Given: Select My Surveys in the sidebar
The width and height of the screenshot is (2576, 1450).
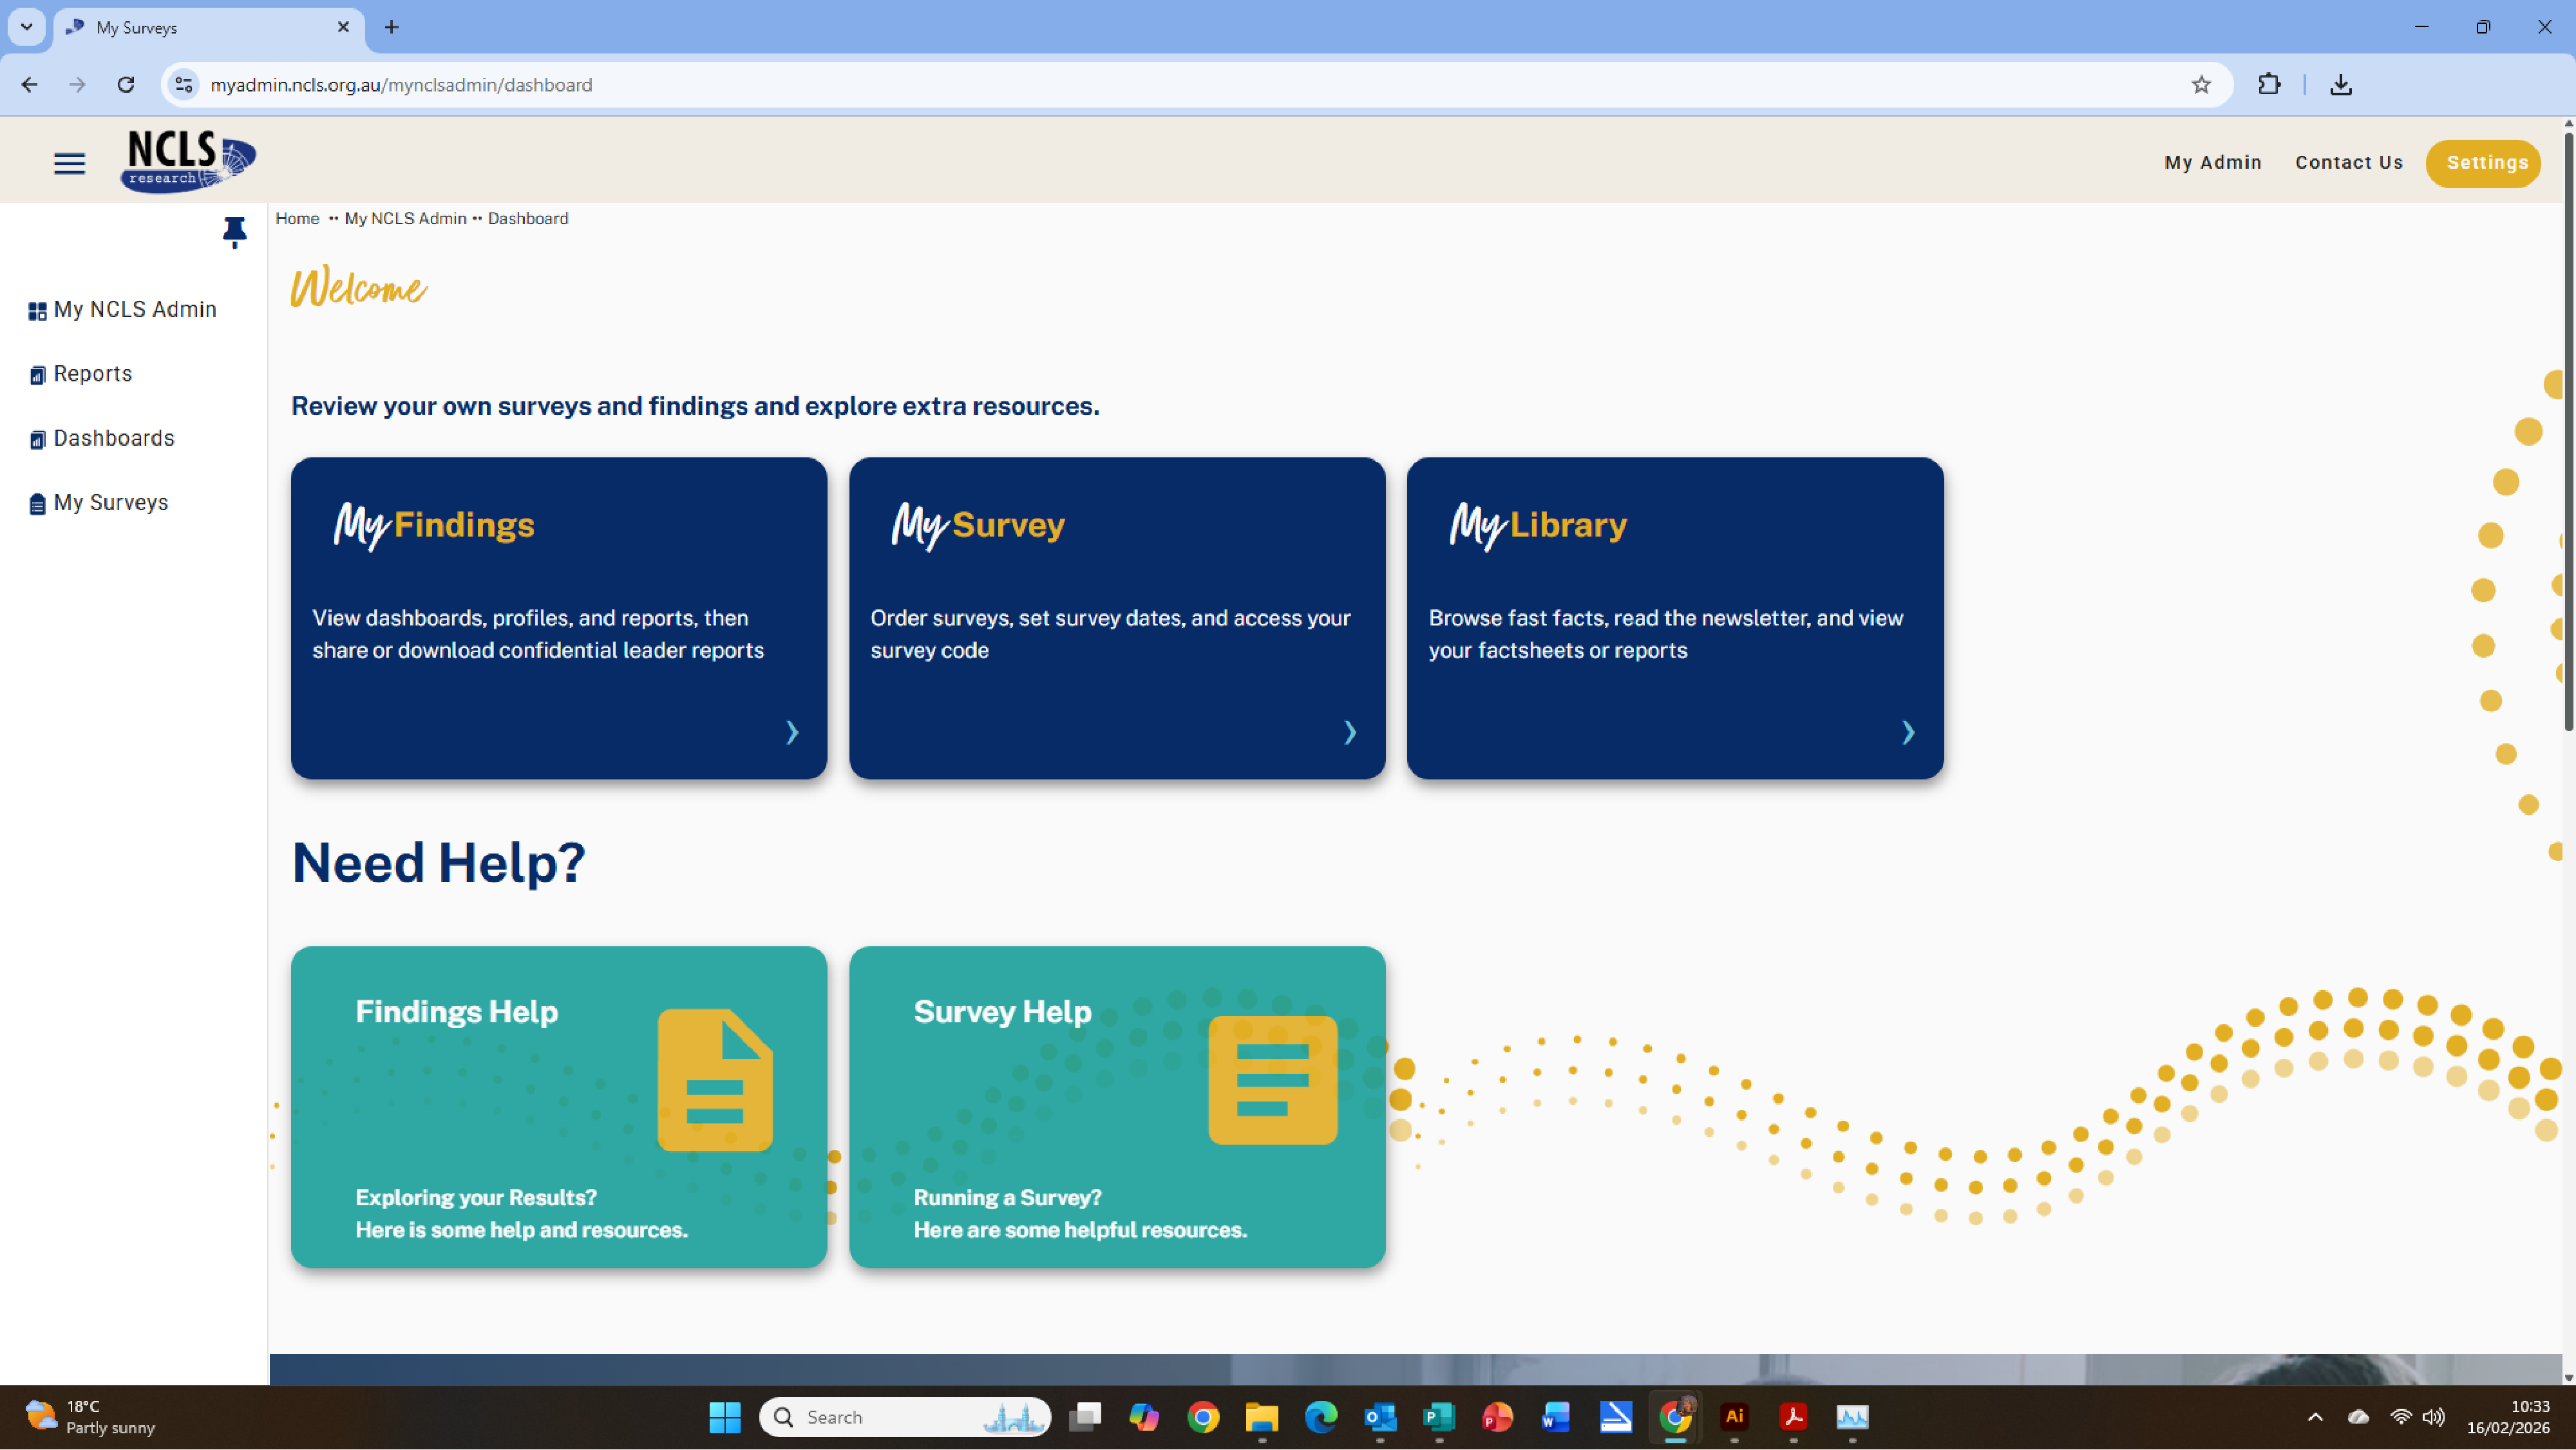Looking at the screenshot, I should [110, 503].
